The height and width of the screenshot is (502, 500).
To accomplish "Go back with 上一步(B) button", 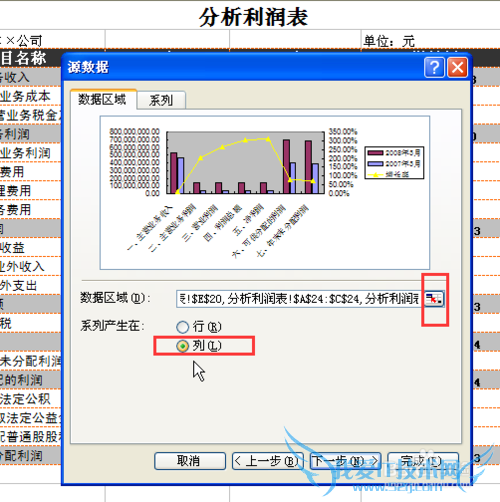I will [268, 461].
